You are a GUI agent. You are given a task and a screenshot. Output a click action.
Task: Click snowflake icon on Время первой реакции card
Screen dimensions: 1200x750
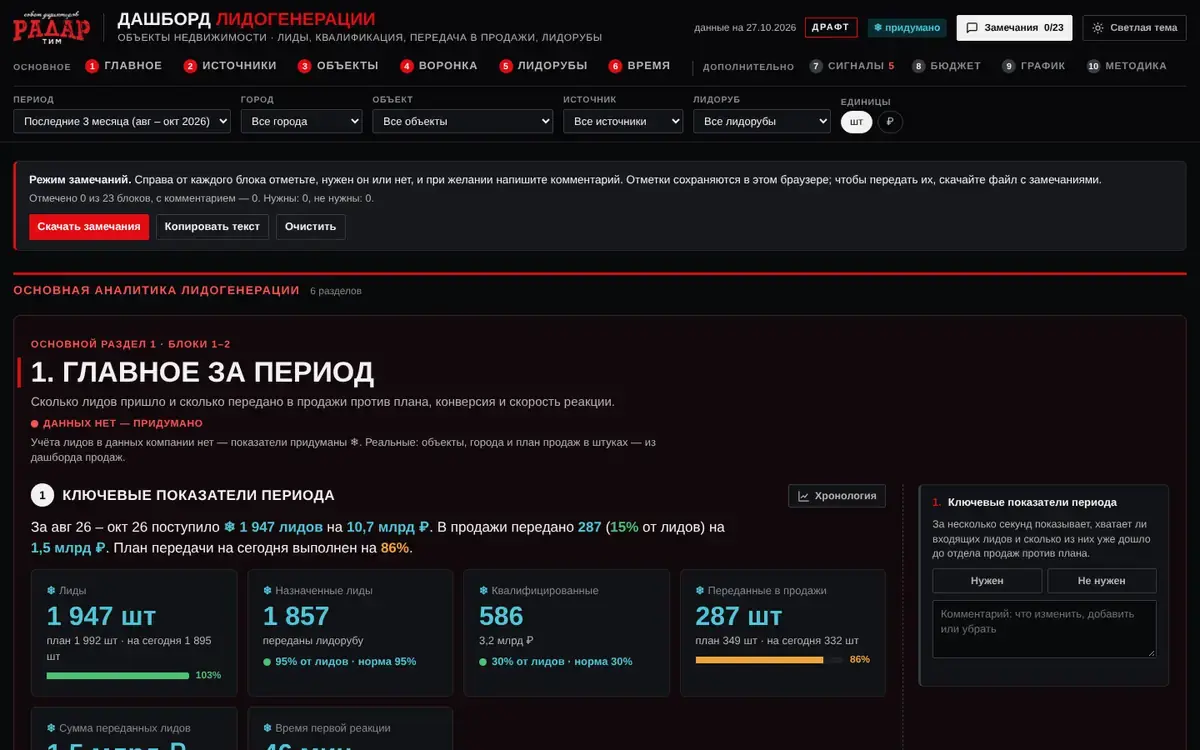(x=267, y=729)
